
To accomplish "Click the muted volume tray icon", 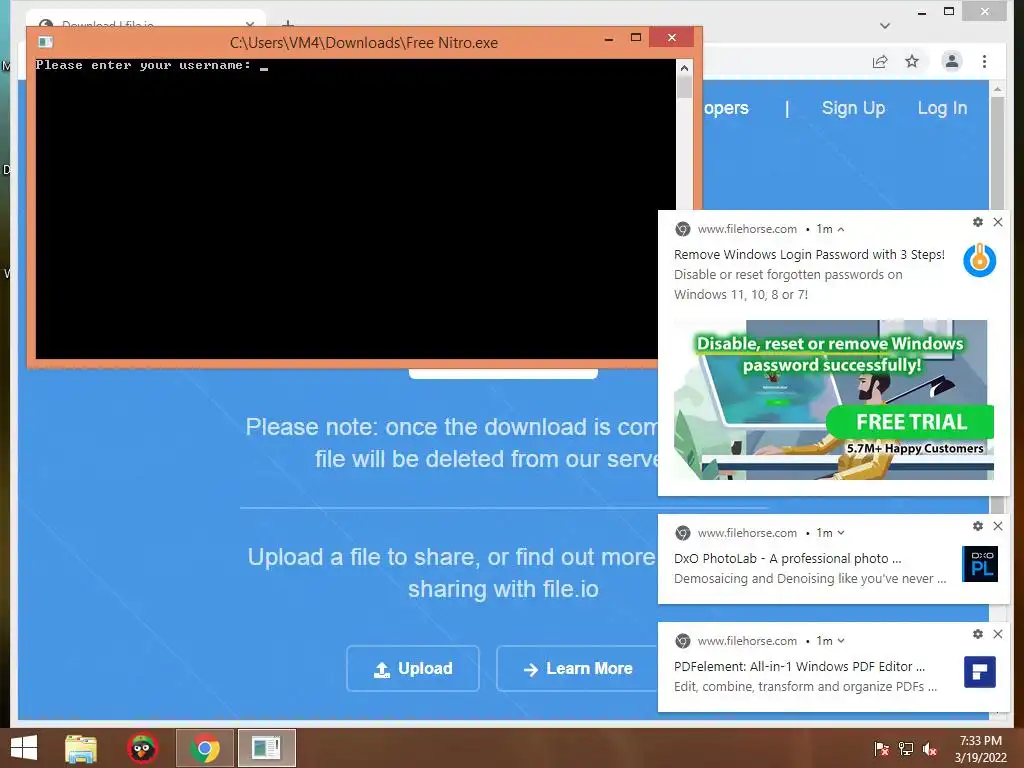I will coord(930,749).
